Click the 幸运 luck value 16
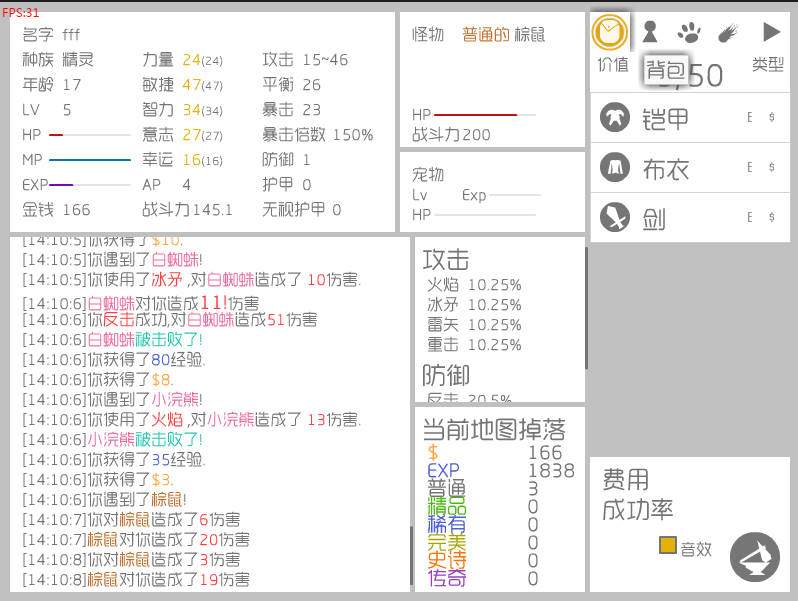Viewport: 798px width, 601px height. 191,160
